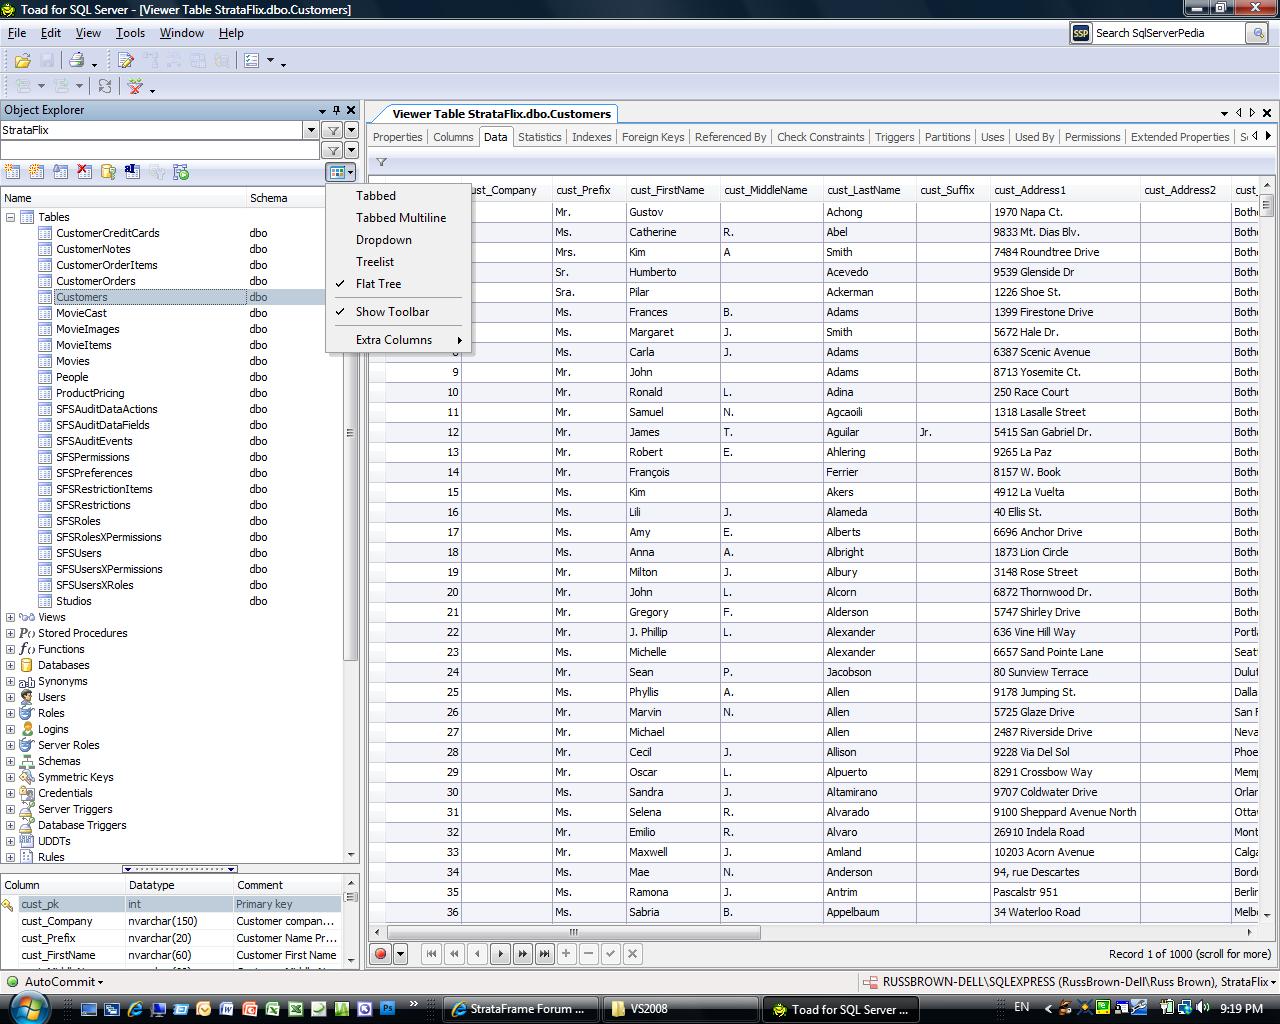Viewport: 1280px width, 1024px height.
Task: Jump to last record navigation button
Action: 544,954
